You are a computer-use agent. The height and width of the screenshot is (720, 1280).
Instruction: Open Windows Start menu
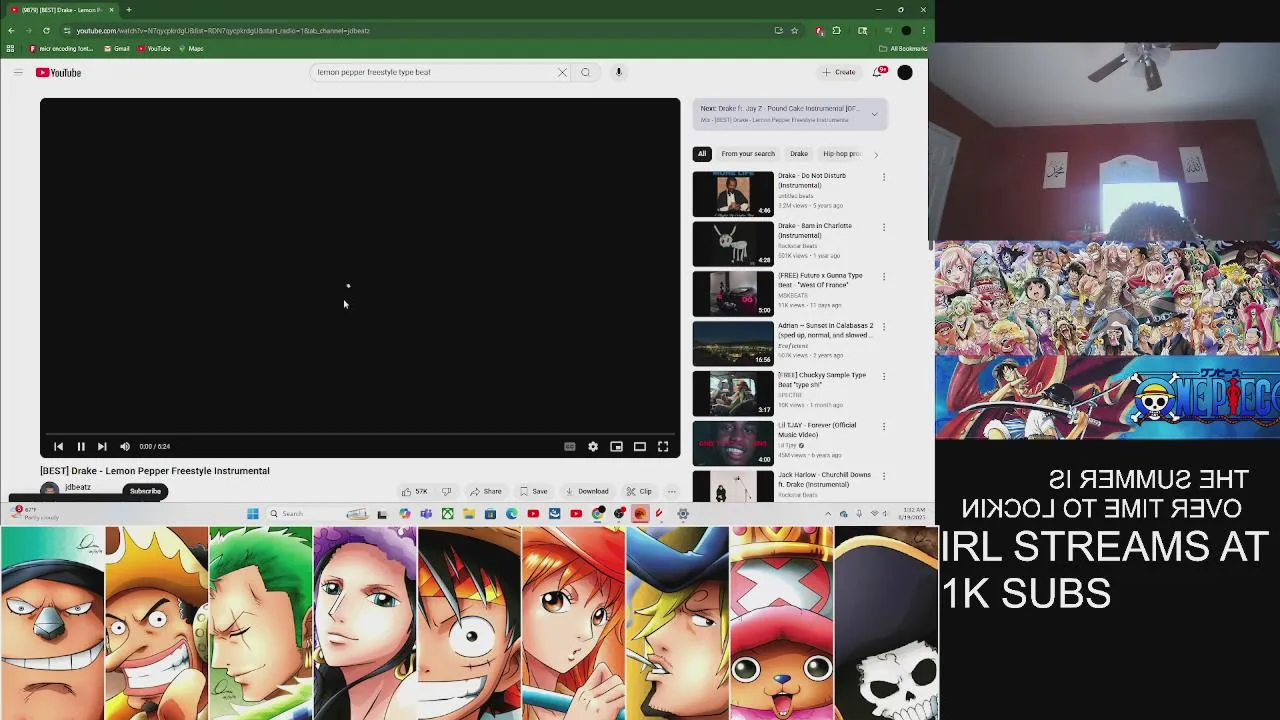[253, 514]
